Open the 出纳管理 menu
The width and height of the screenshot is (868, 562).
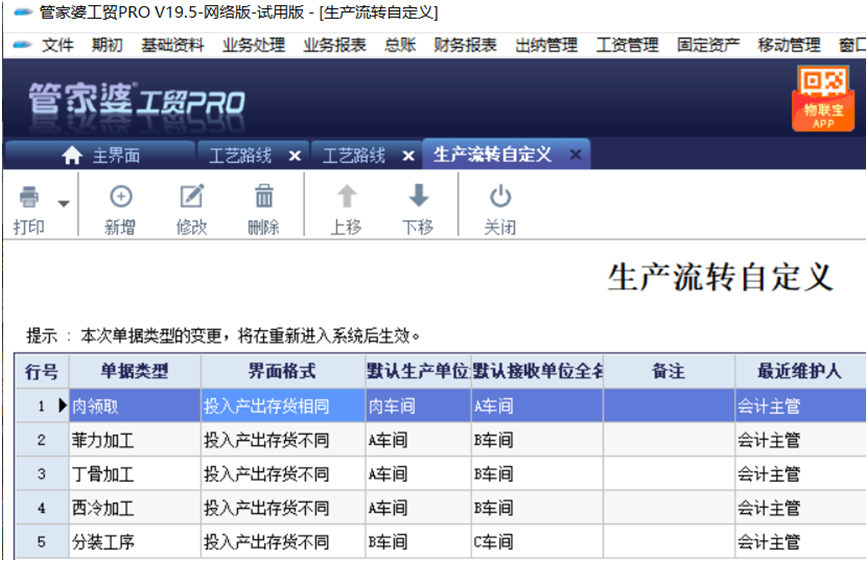(x=546, y=45)
